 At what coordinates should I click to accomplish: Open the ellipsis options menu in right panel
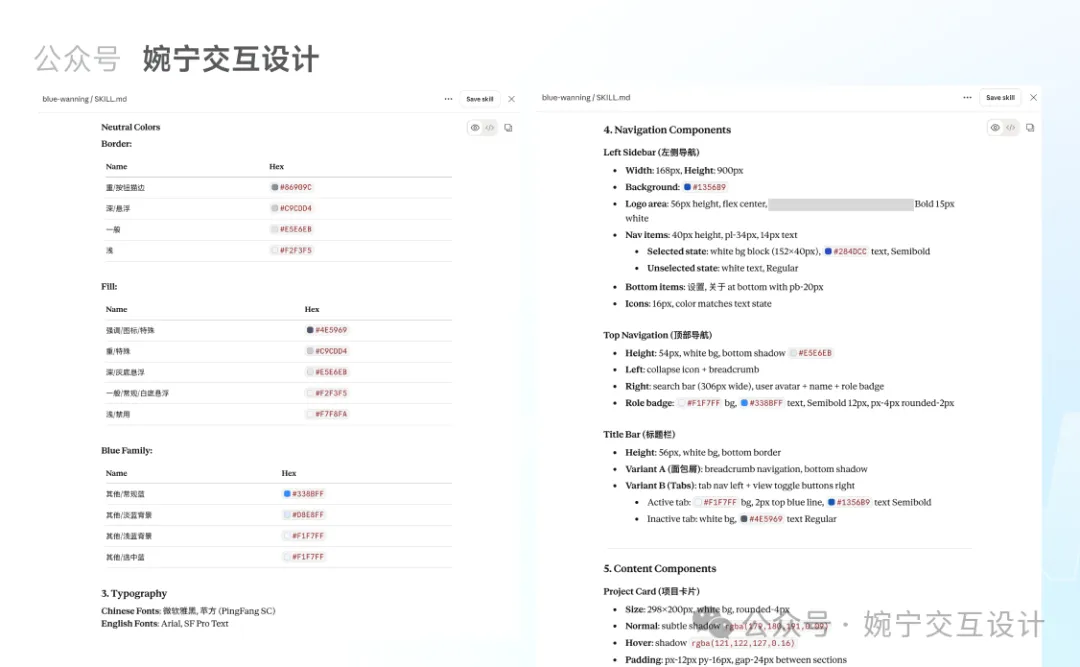(968, 98)
